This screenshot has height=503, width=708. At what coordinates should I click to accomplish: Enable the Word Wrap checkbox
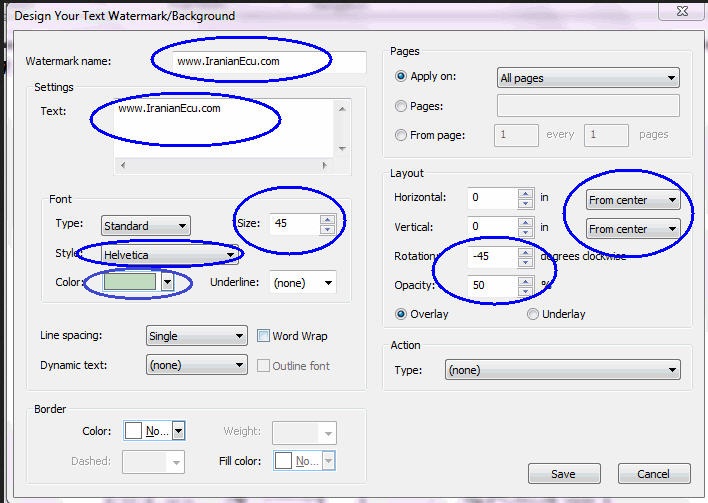[263, 335]
